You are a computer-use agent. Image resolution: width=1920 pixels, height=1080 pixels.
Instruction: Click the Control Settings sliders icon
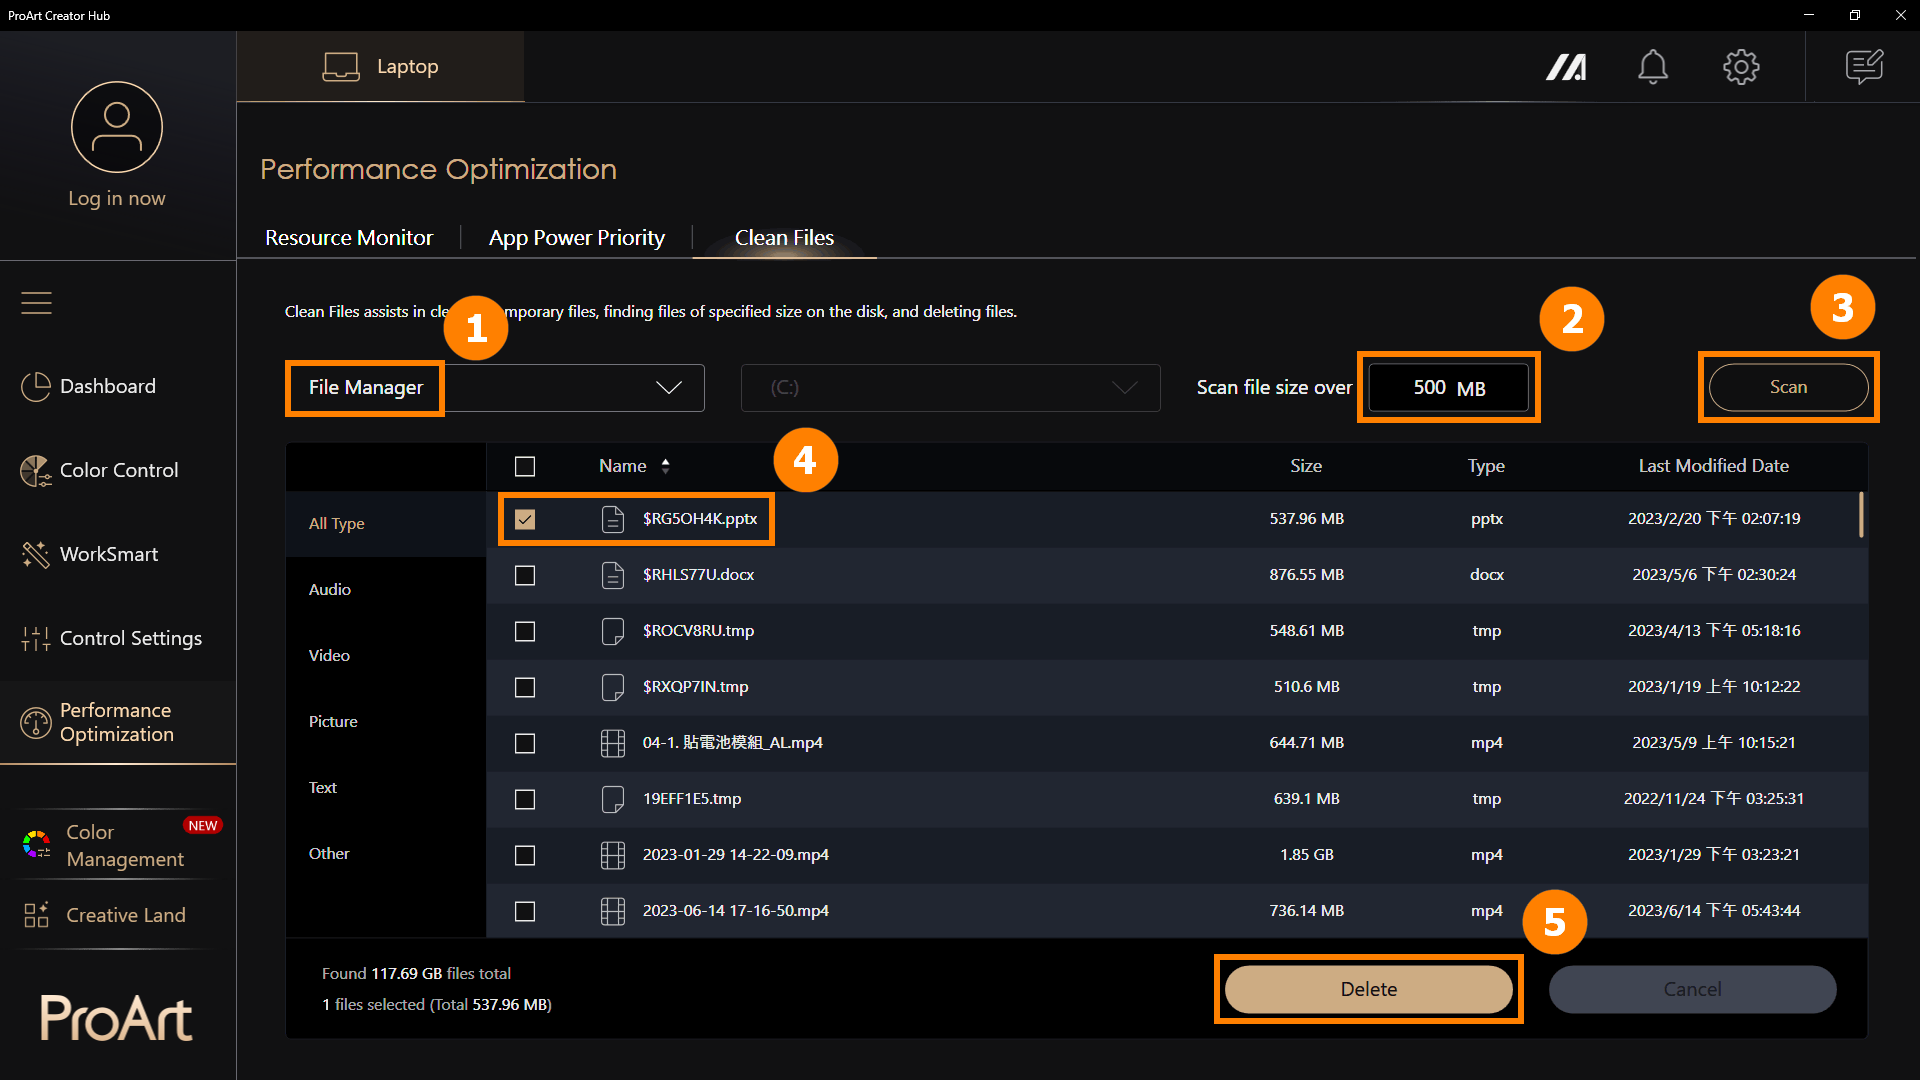(36, 638)
